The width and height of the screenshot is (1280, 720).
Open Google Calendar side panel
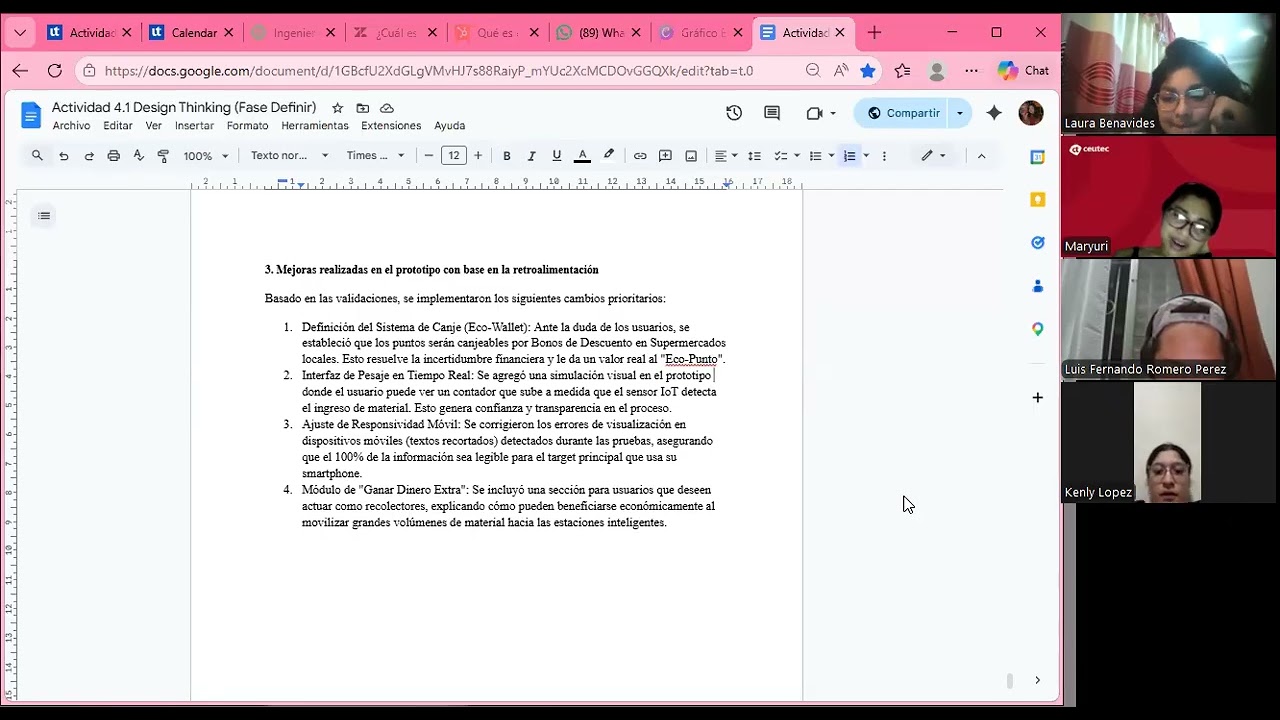pos(1038,157)
